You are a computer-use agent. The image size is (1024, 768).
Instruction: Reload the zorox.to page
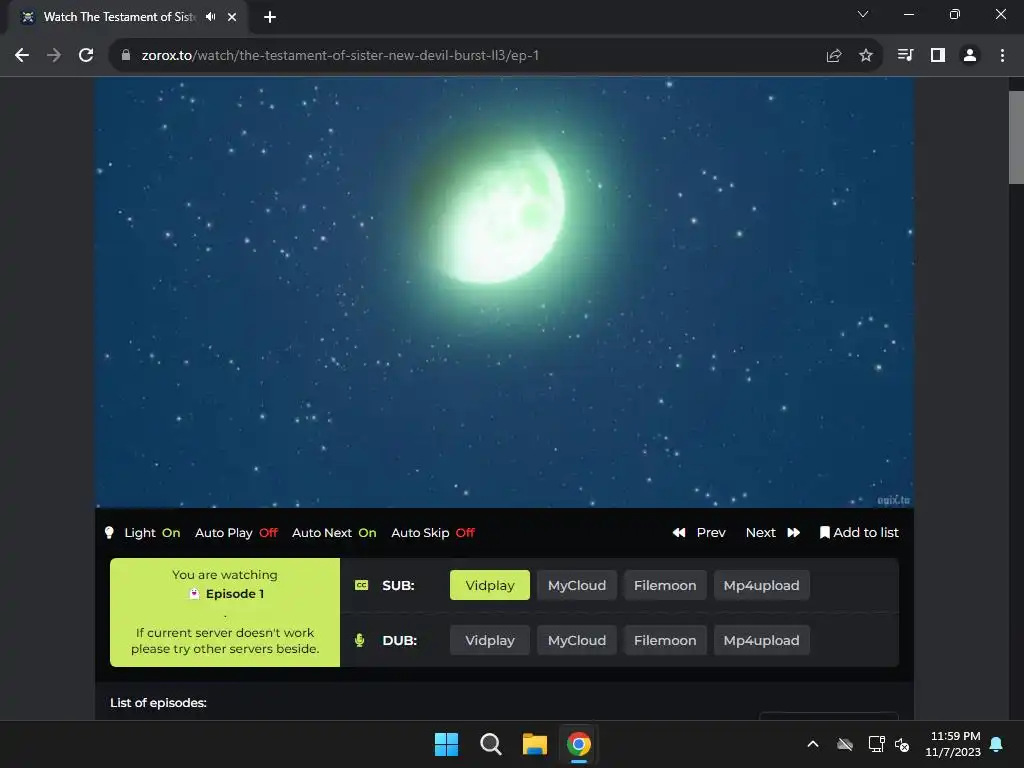coord(86,56)
